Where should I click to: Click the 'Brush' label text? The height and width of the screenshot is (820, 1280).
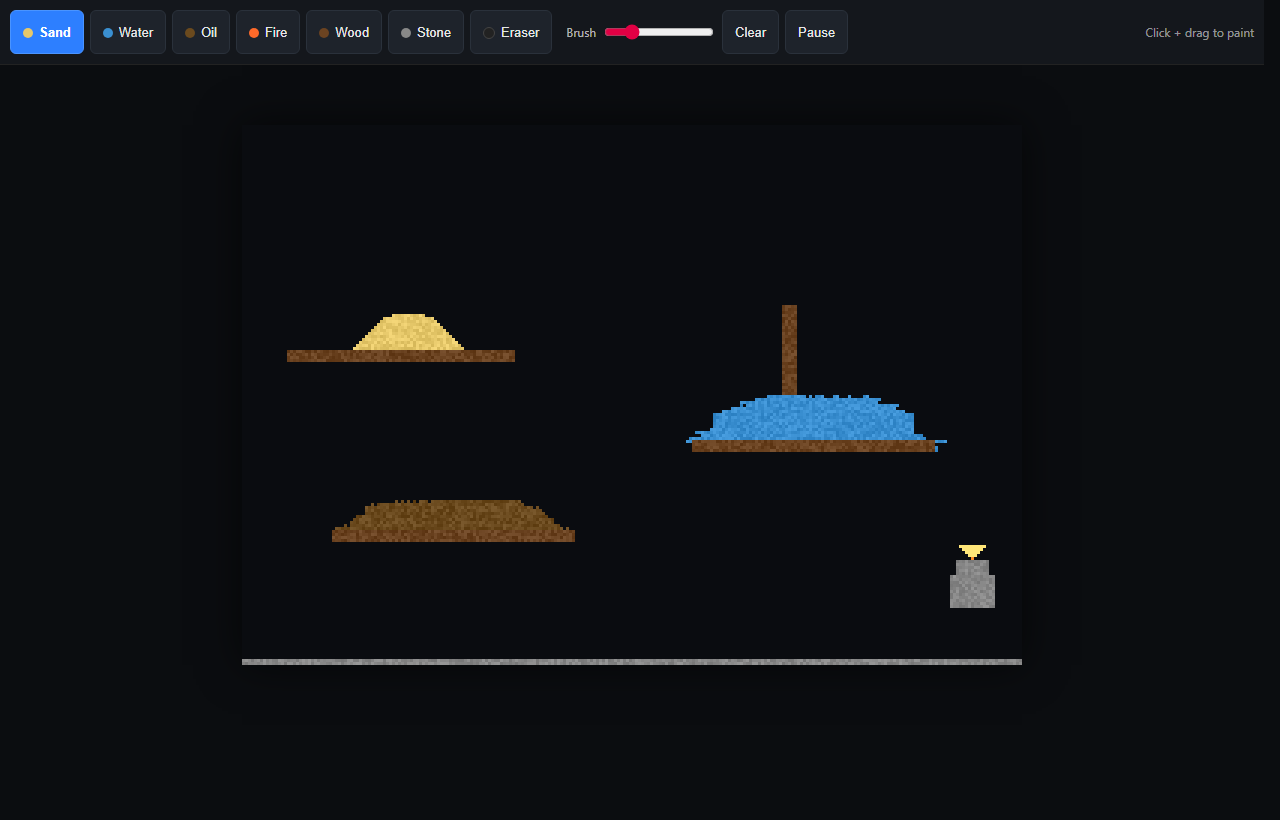(x=581, y=33)
